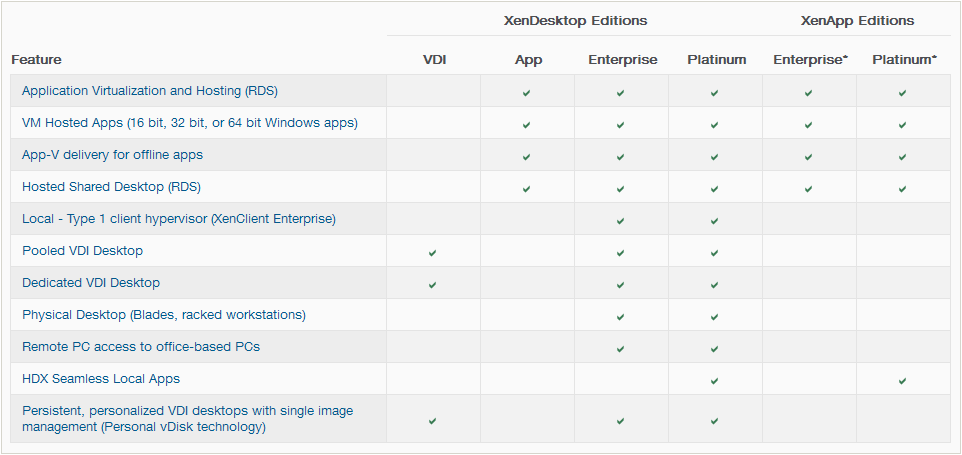Click Remote PC access to office-based PCs
The image size is (962, 455).
[141, 346]
